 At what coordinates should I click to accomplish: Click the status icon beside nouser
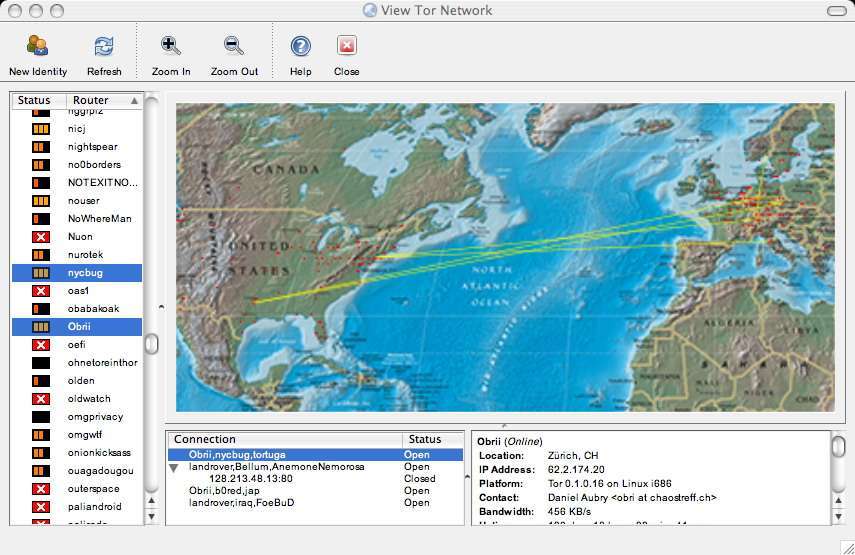[x=41, y=201]
